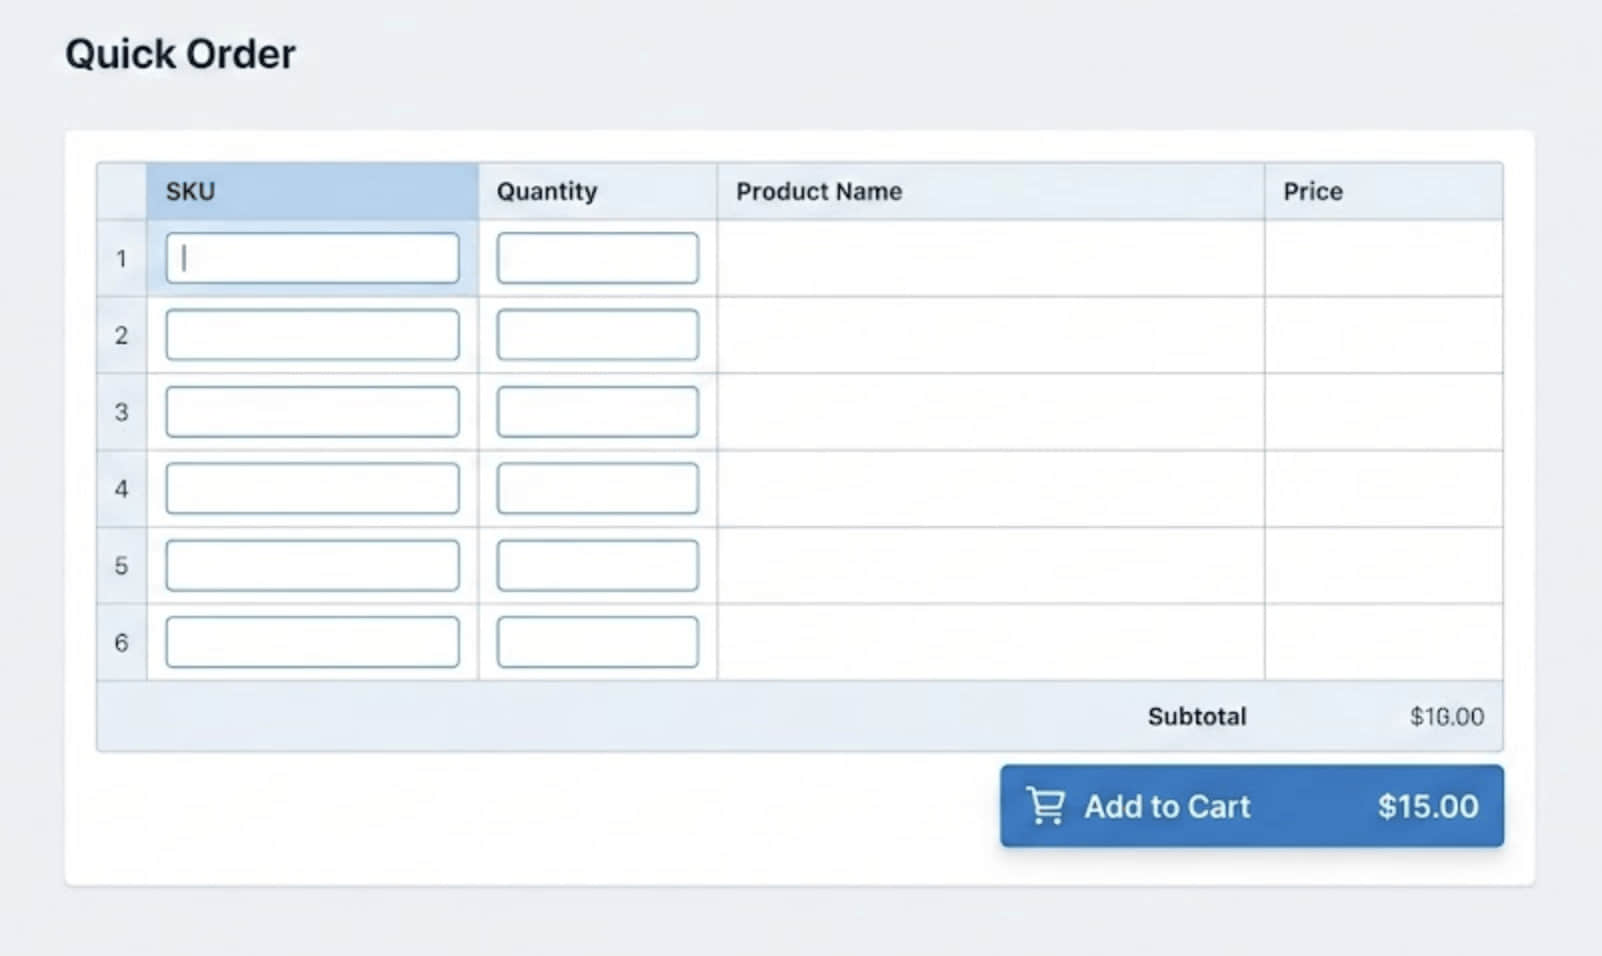Viewport: 1602px width, 956px height.
Task: Select the SKU input in row 2
Action: coord(312,335)
